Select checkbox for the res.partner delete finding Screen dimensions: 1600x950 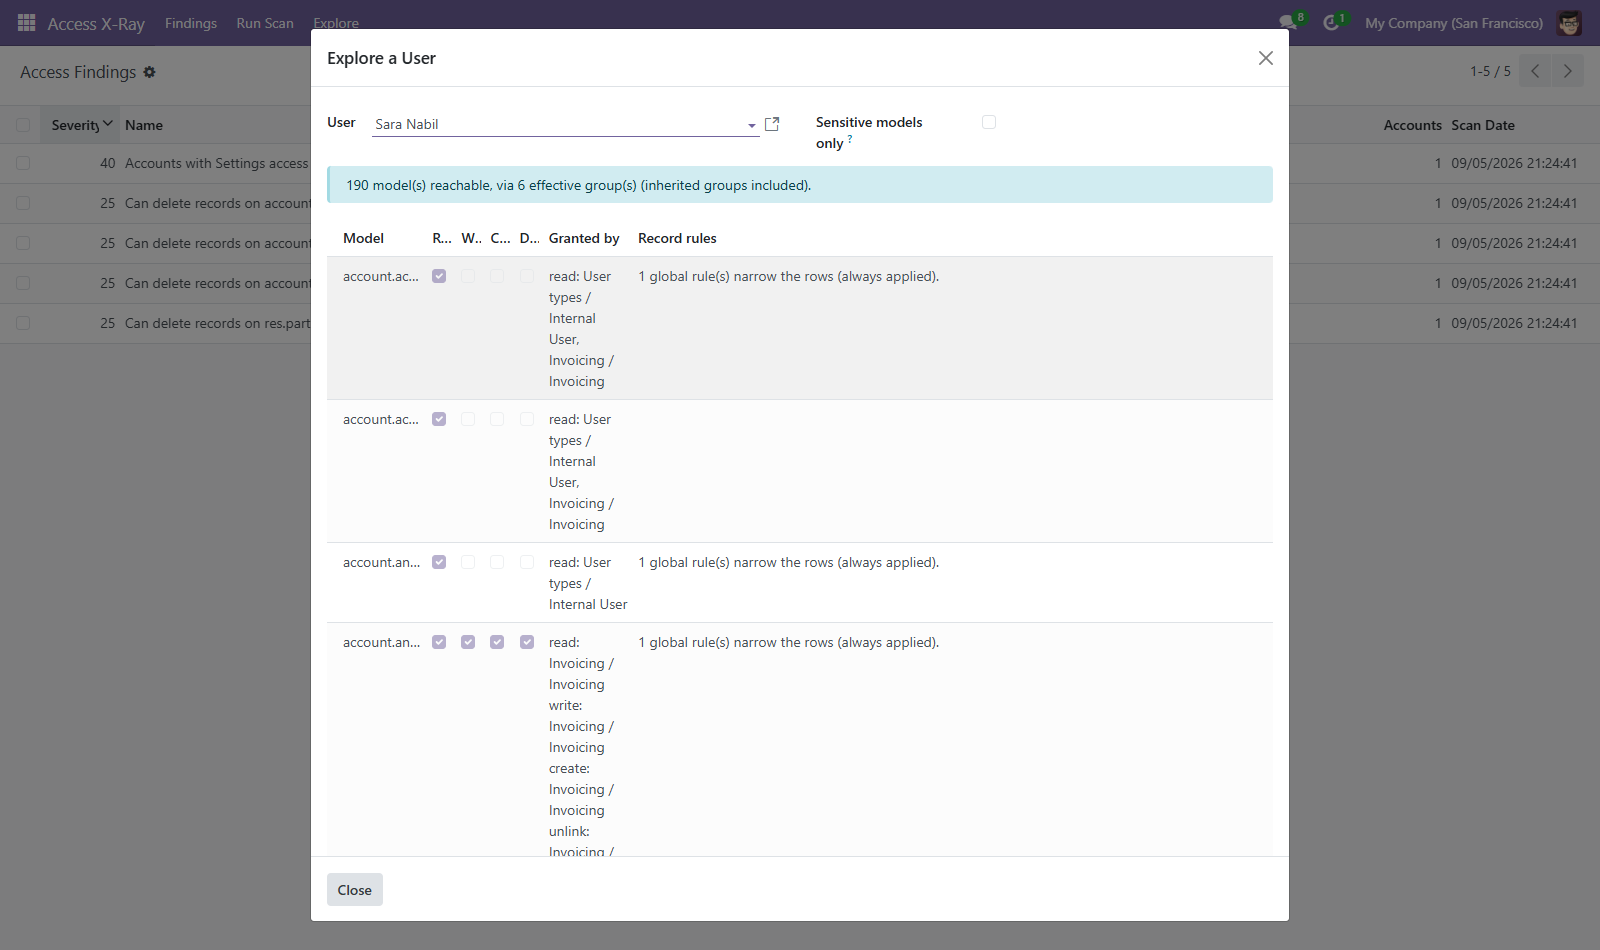(23, 323)
